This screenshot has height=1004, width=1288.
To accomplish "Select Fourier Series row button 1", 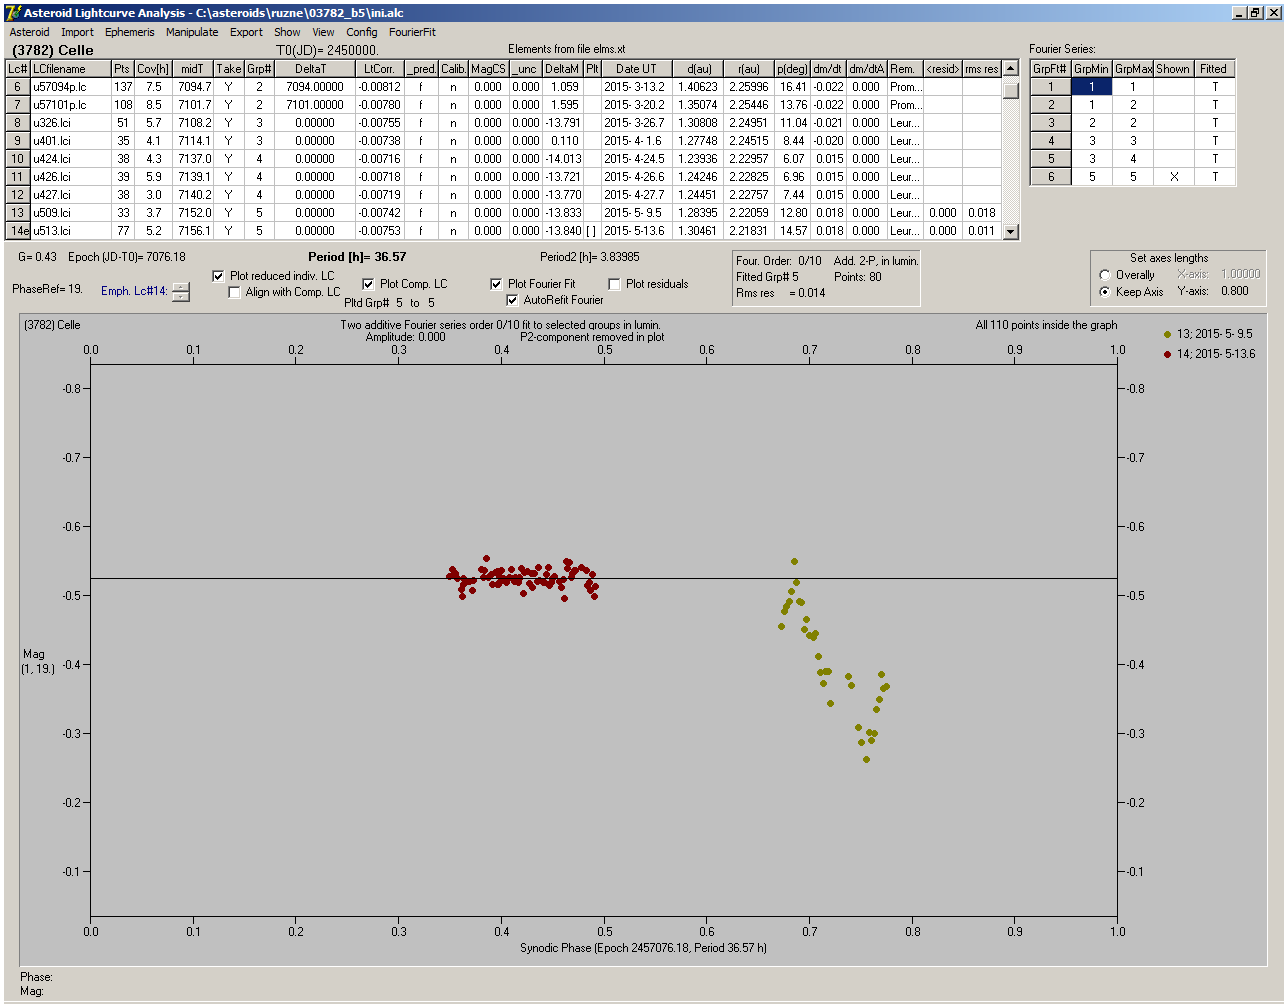I will click(1051, 87).
